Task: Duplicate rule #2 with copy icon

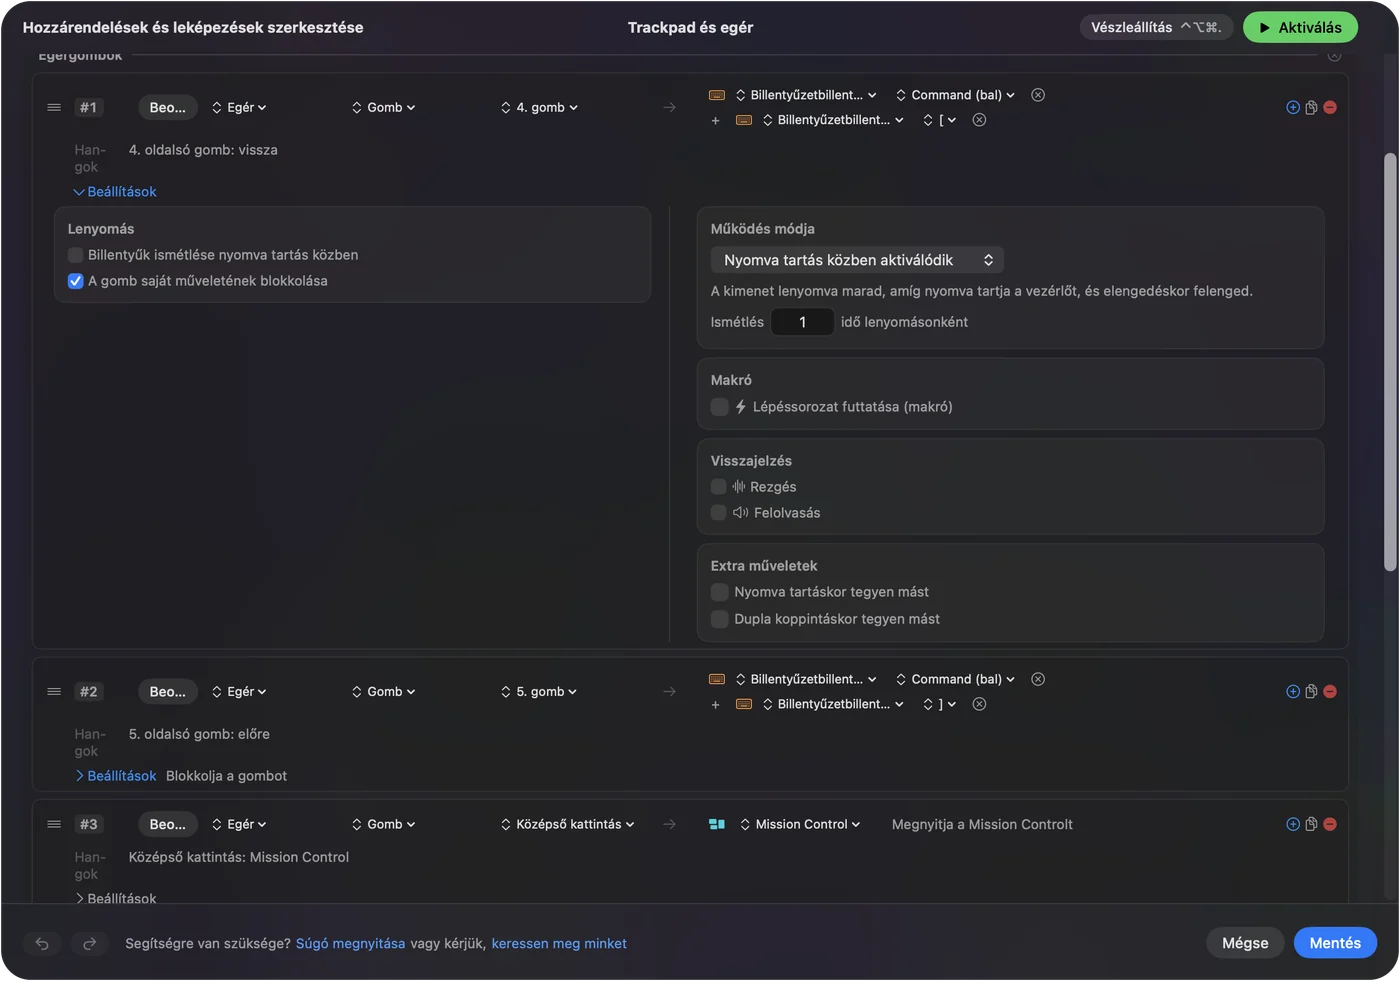Action: [x=1311, y=691]
